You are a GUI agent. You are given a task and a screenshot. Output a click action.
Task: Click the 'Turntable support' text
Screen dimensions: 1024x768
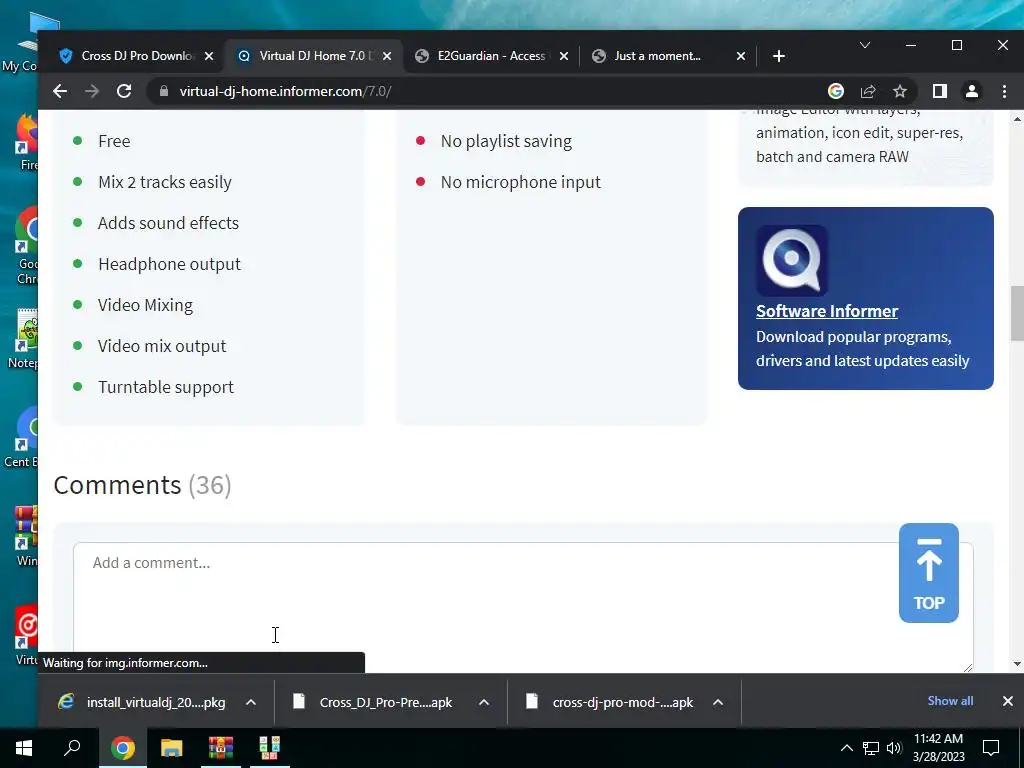click(166, 387)
